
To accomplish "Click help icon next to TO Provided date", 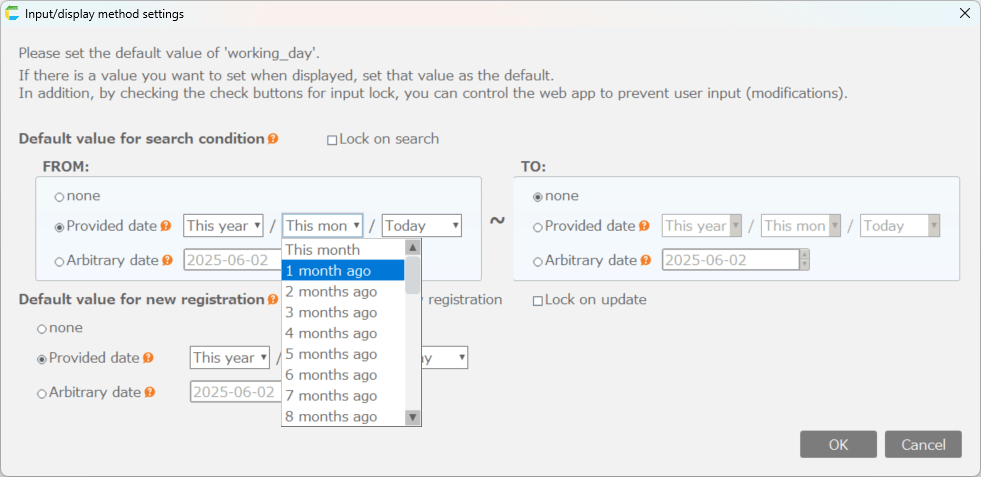I will (x=644, y=226).
